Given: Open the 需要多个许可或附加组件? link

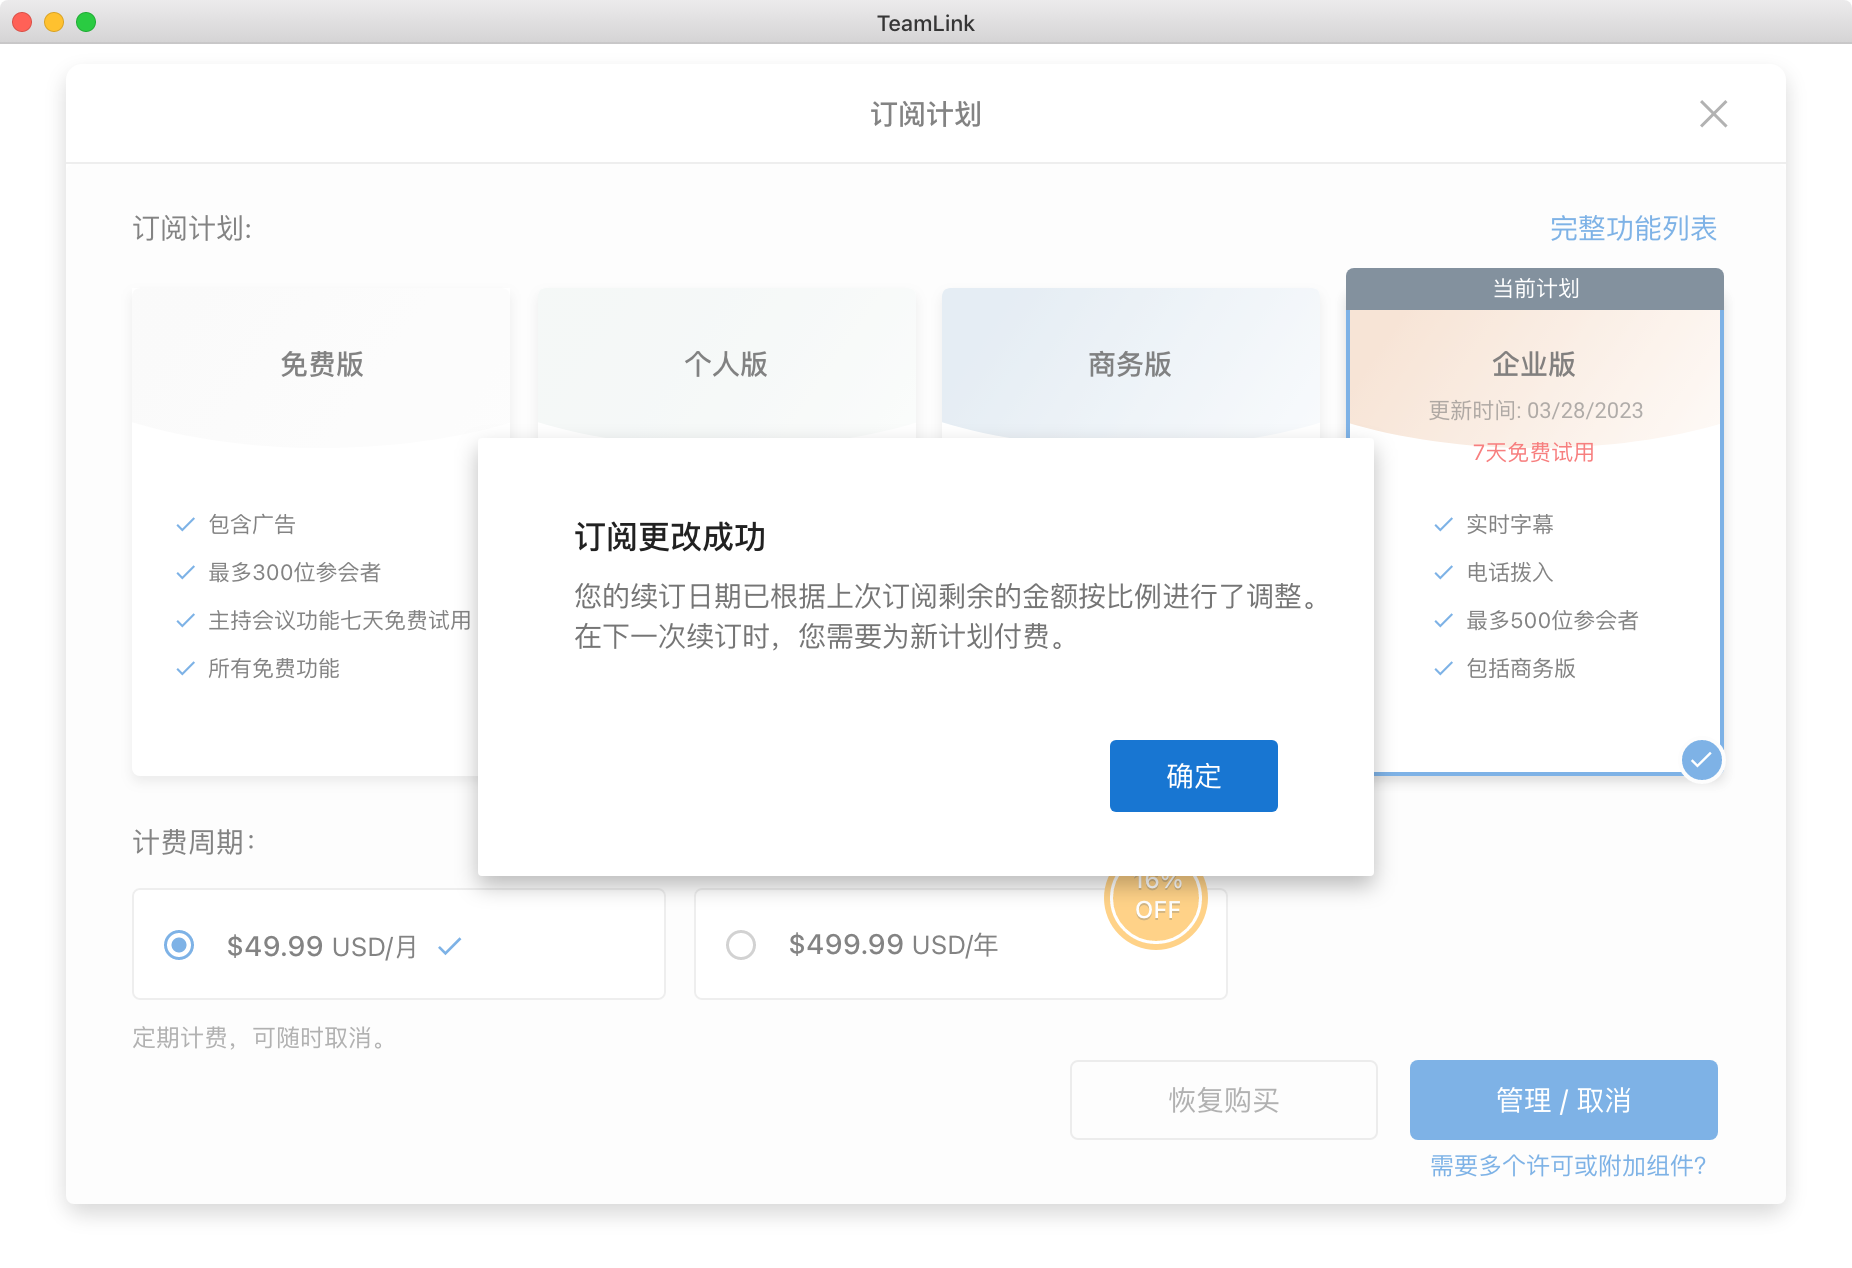Looking at the screenshot, I should coord(1567,1166).
